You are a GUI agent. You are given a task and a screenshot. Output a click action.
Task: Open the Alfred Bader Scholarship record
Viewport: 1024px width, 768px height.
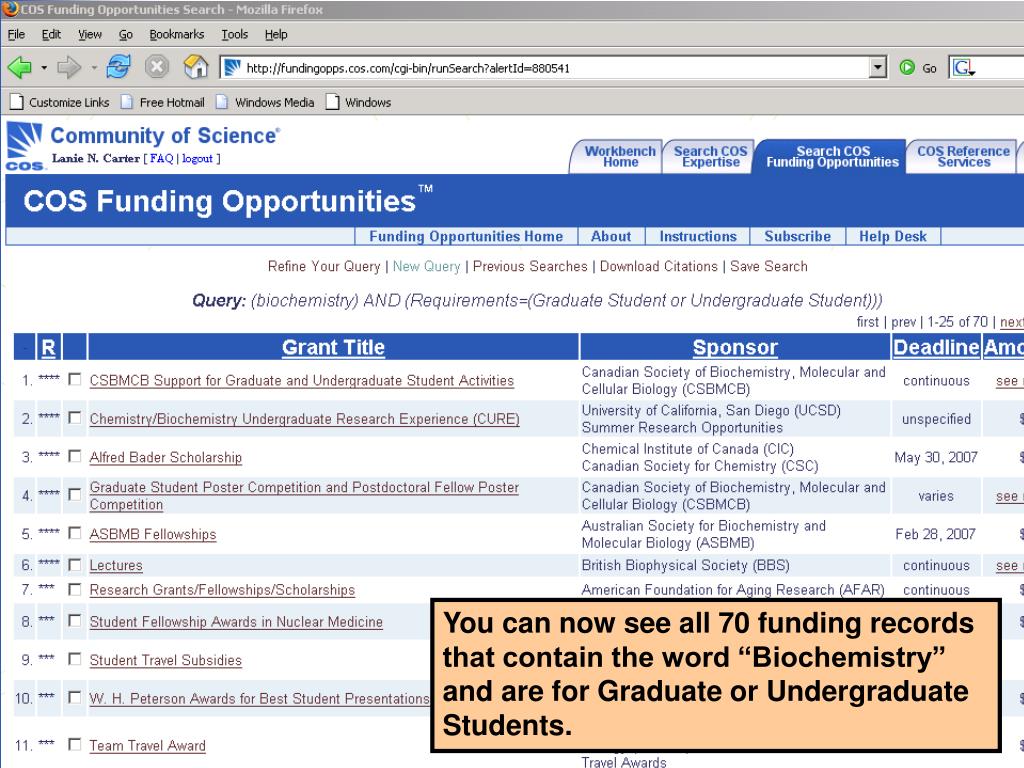[165, 458]
